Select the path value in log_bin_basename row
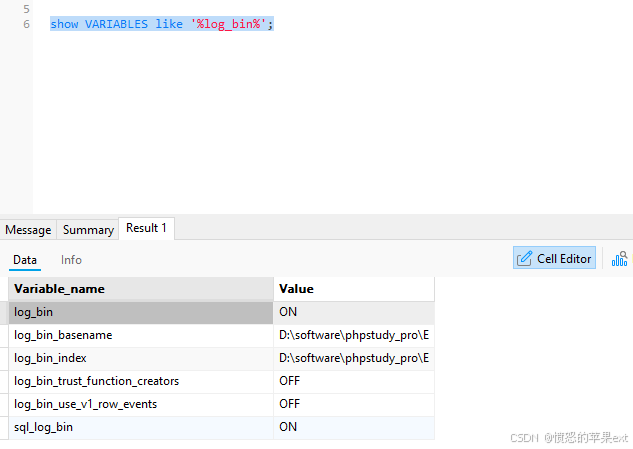Screen dimensions: 633x449 point(354,336)
